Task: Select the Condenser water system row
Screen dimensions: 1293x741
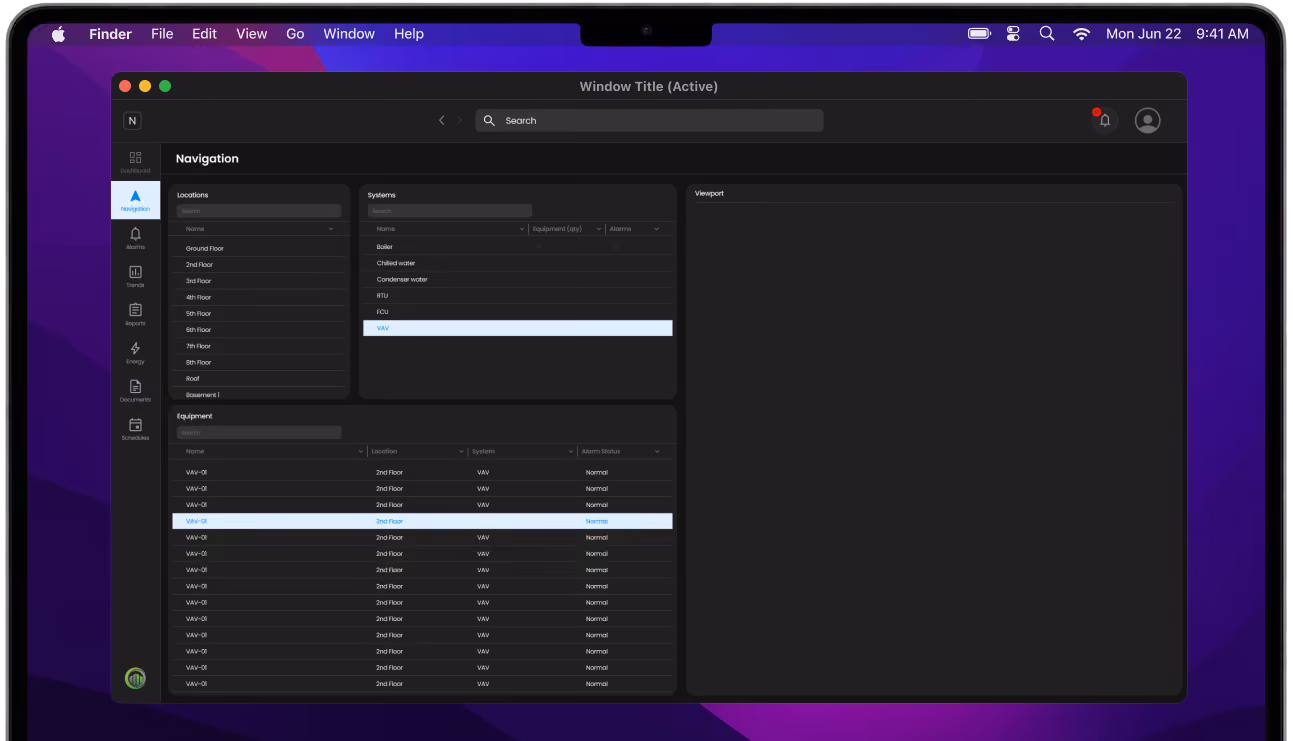Action: [518, 279]
